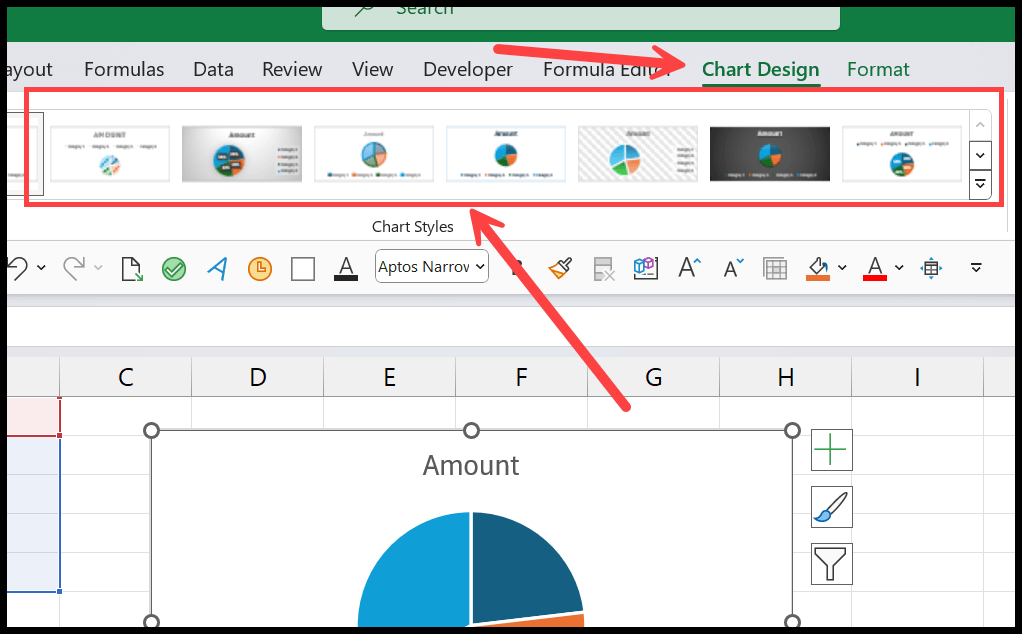Decrease the font size with small A
The height and width of the screenshot is (634, 1022).
(733, 268)
